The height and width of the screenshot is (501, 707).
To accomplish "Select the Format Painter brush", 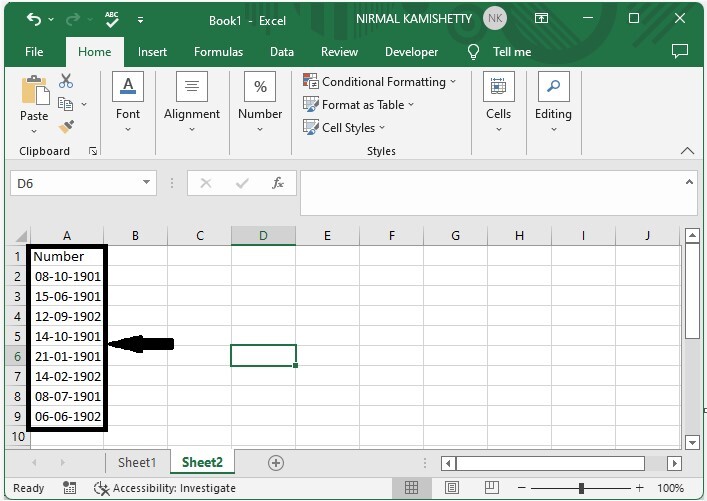I will pyautogui.click(x=66, y=127).
